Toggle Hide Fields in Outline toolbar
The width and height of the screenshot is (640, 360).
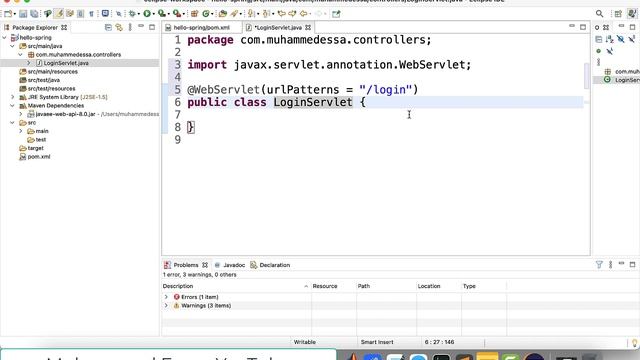(x=620, y=39)
